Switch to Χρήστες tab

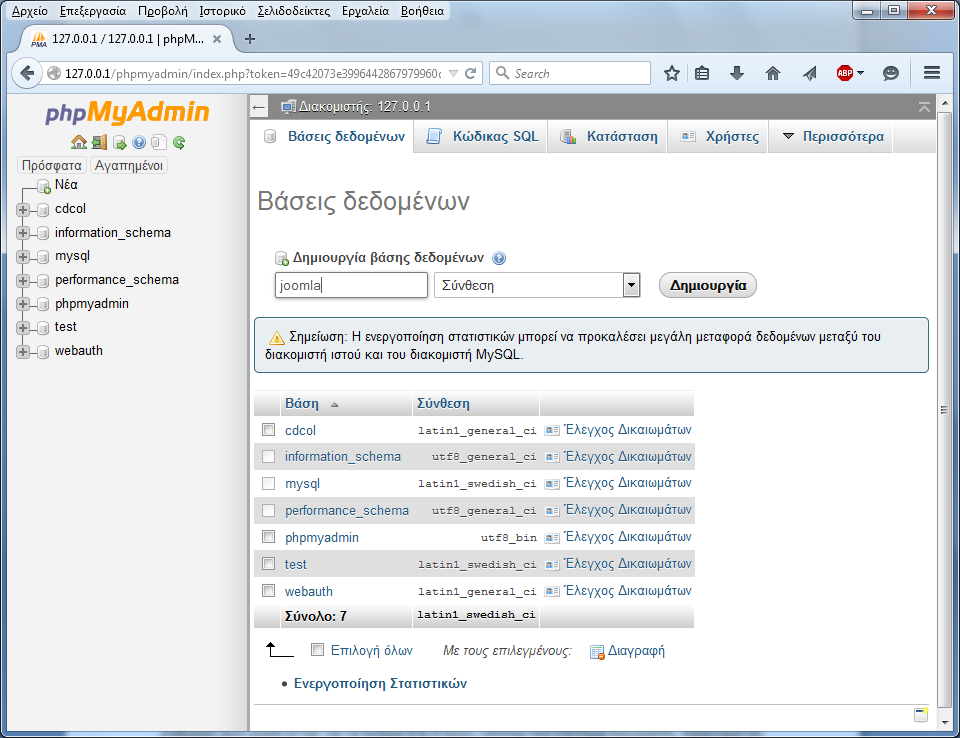(x=719, y=136)
